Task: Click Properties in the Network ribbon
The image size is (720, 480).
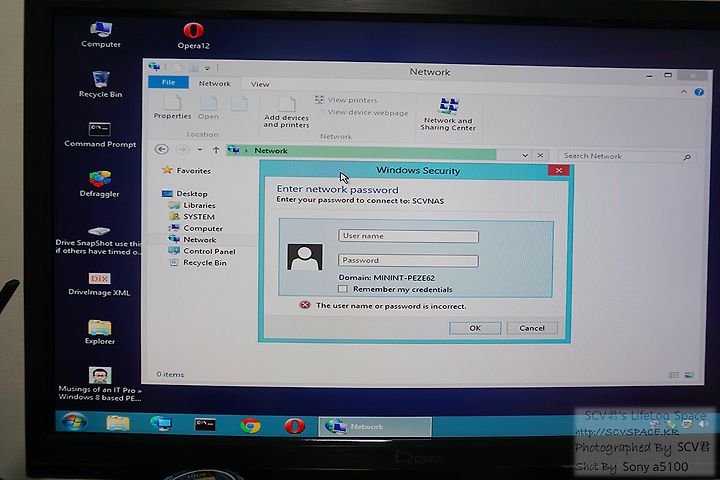Action: pyautogui.click(x=173, y=107)
